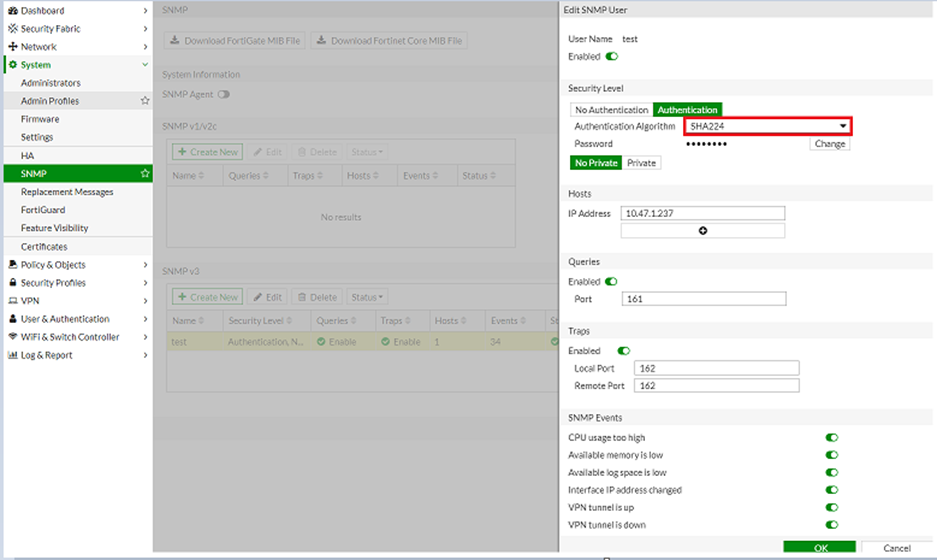Click the plus icon to add host
This screenshot has height=560, width=937.
point(702,231)
